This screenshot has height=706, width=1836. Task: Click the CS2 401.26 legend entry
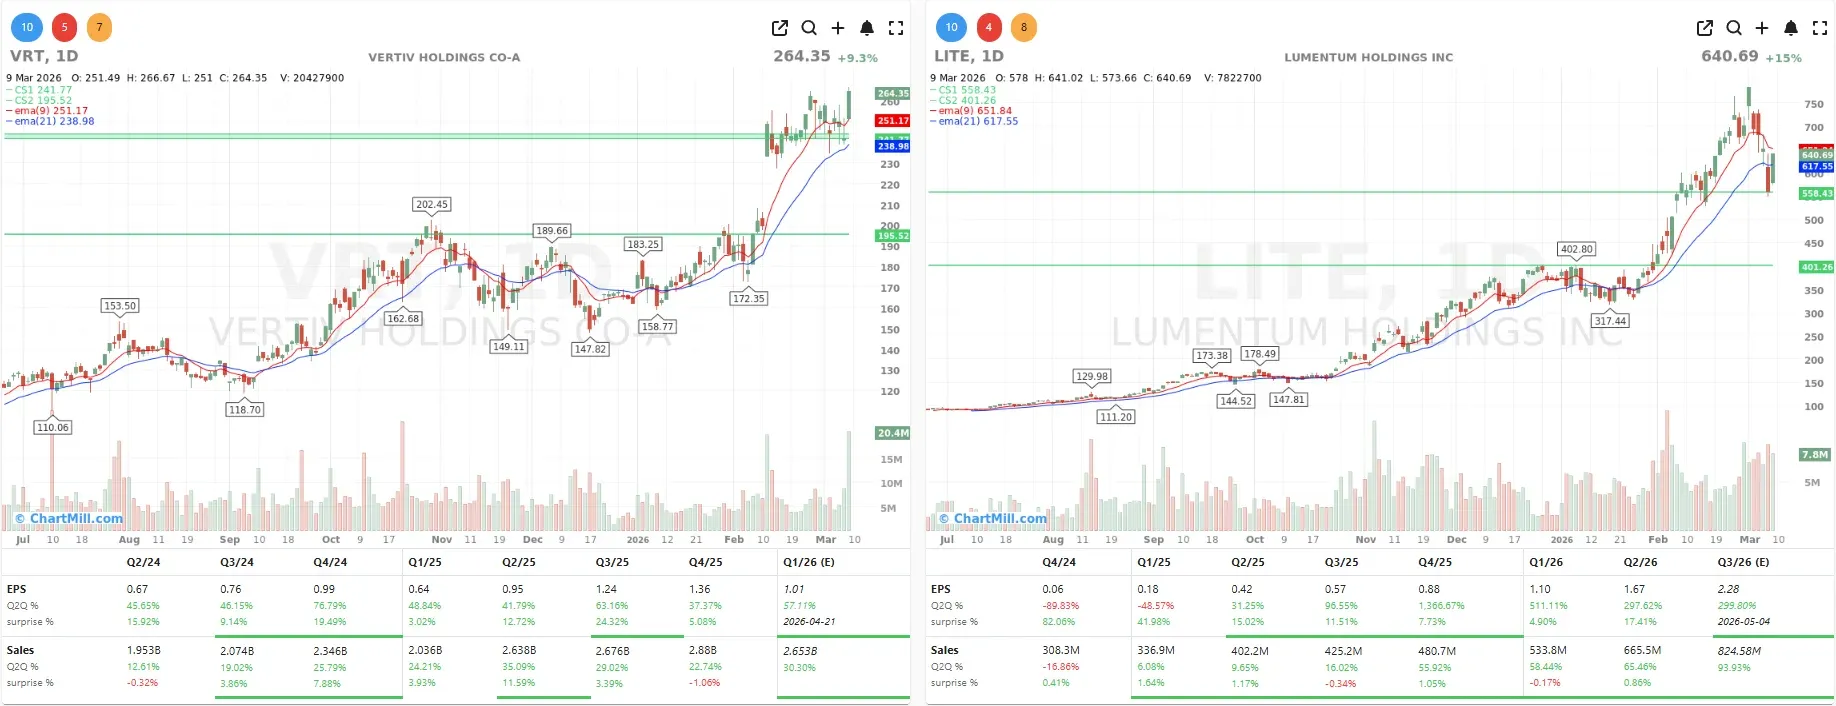[x=964, y=100]
